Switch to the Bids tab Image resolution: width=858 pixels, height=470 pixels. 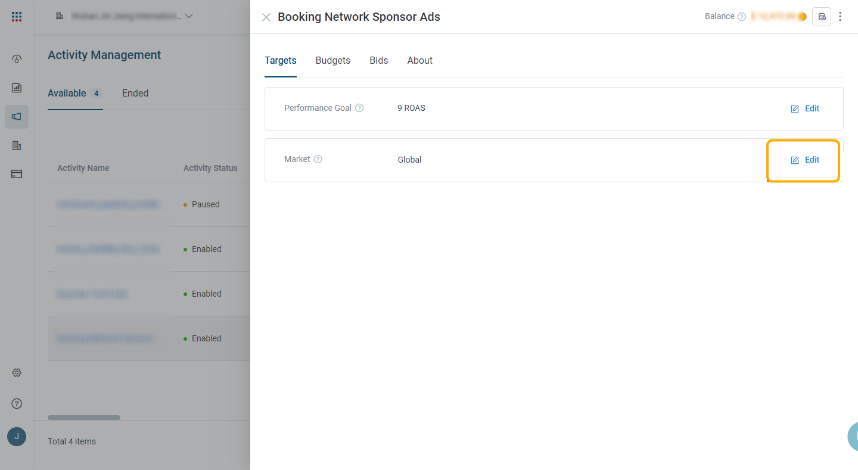pyautogui.click(x=379, y=61)
